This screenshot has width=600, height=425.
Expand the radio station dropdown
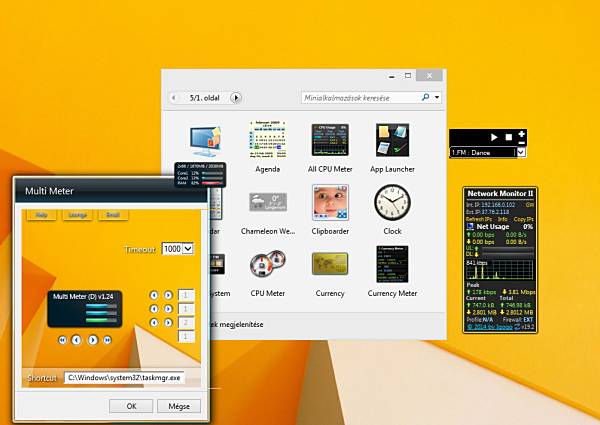(x=520, y=152)
